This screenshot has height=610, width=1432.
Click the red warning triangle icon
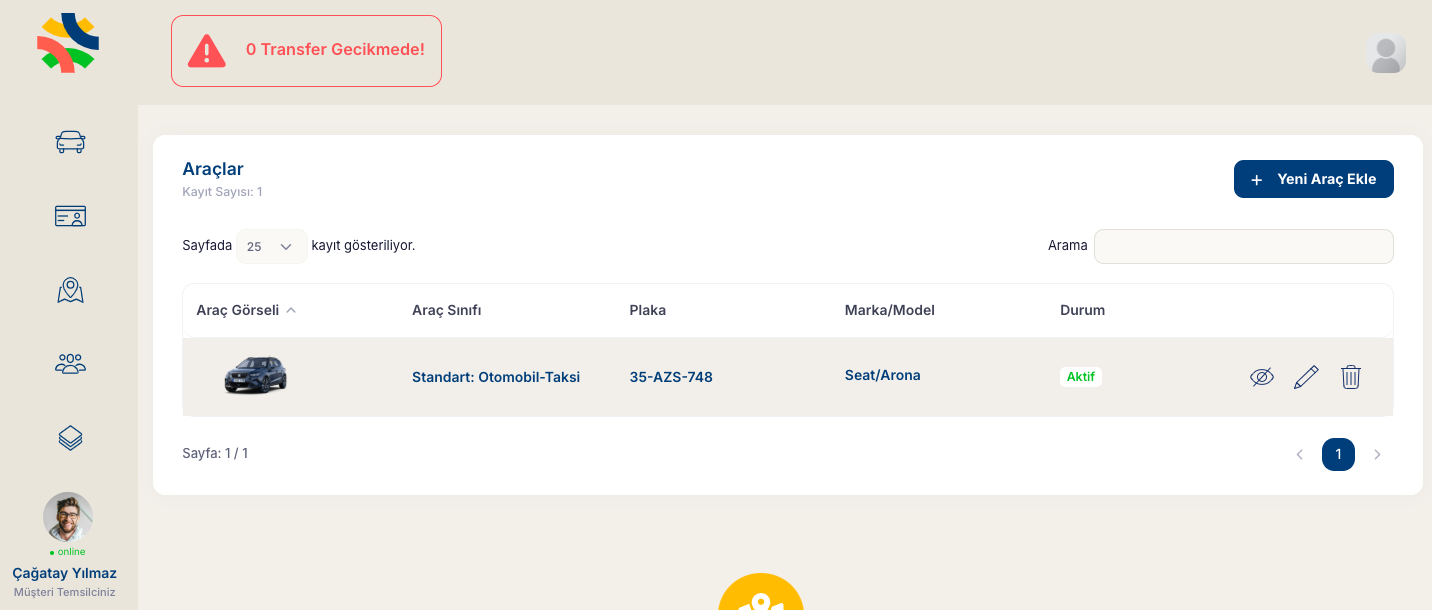coord(207,50)
